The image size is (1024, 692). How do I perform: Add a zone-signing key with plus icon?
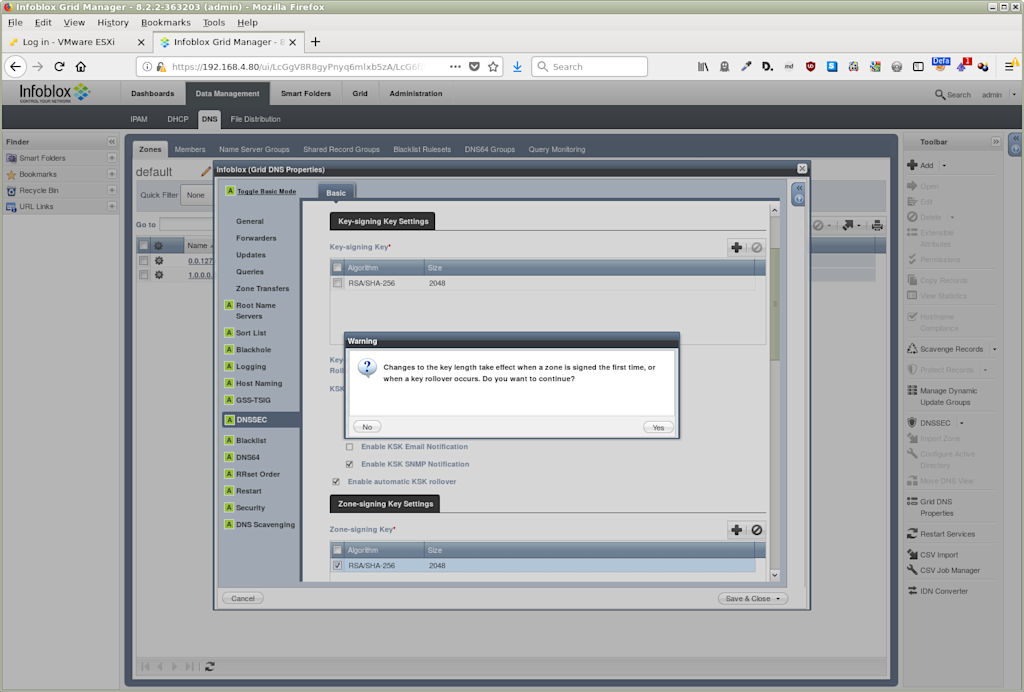[736, 530]
